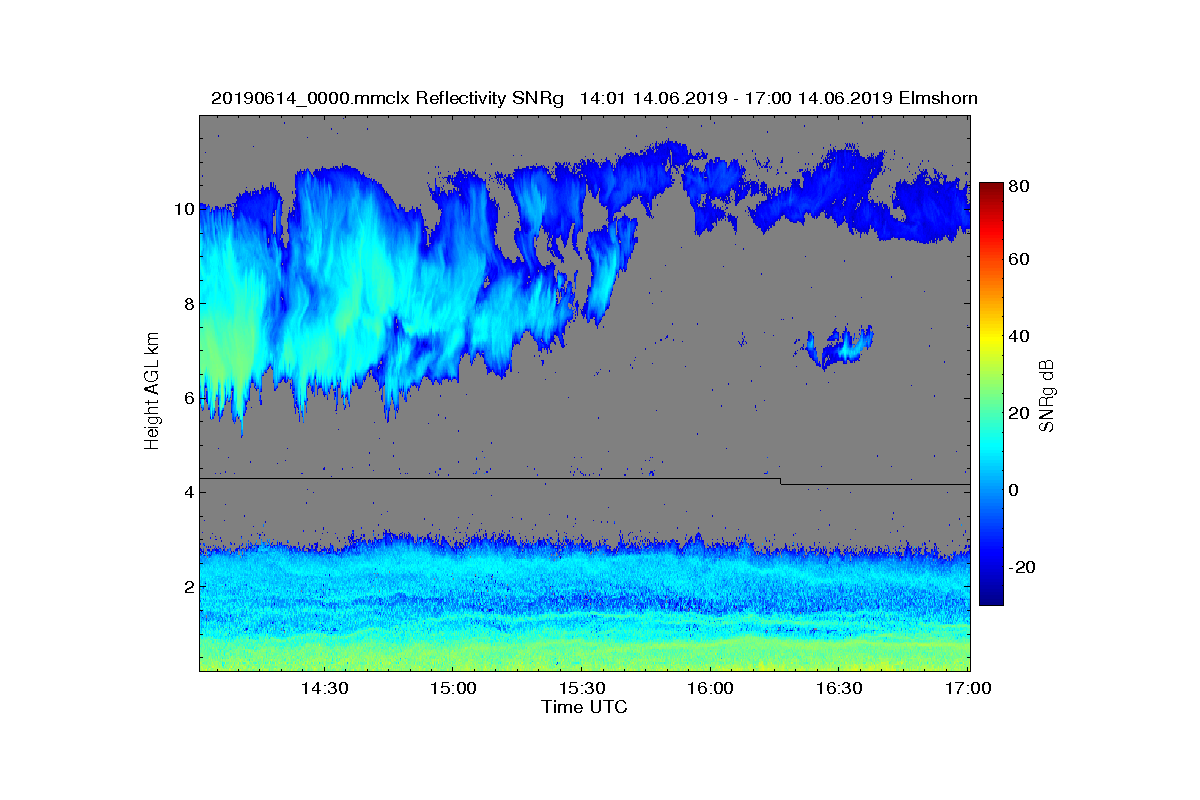
Task: Pick the dark red top of colorbar
Action: tap(991, 189)
